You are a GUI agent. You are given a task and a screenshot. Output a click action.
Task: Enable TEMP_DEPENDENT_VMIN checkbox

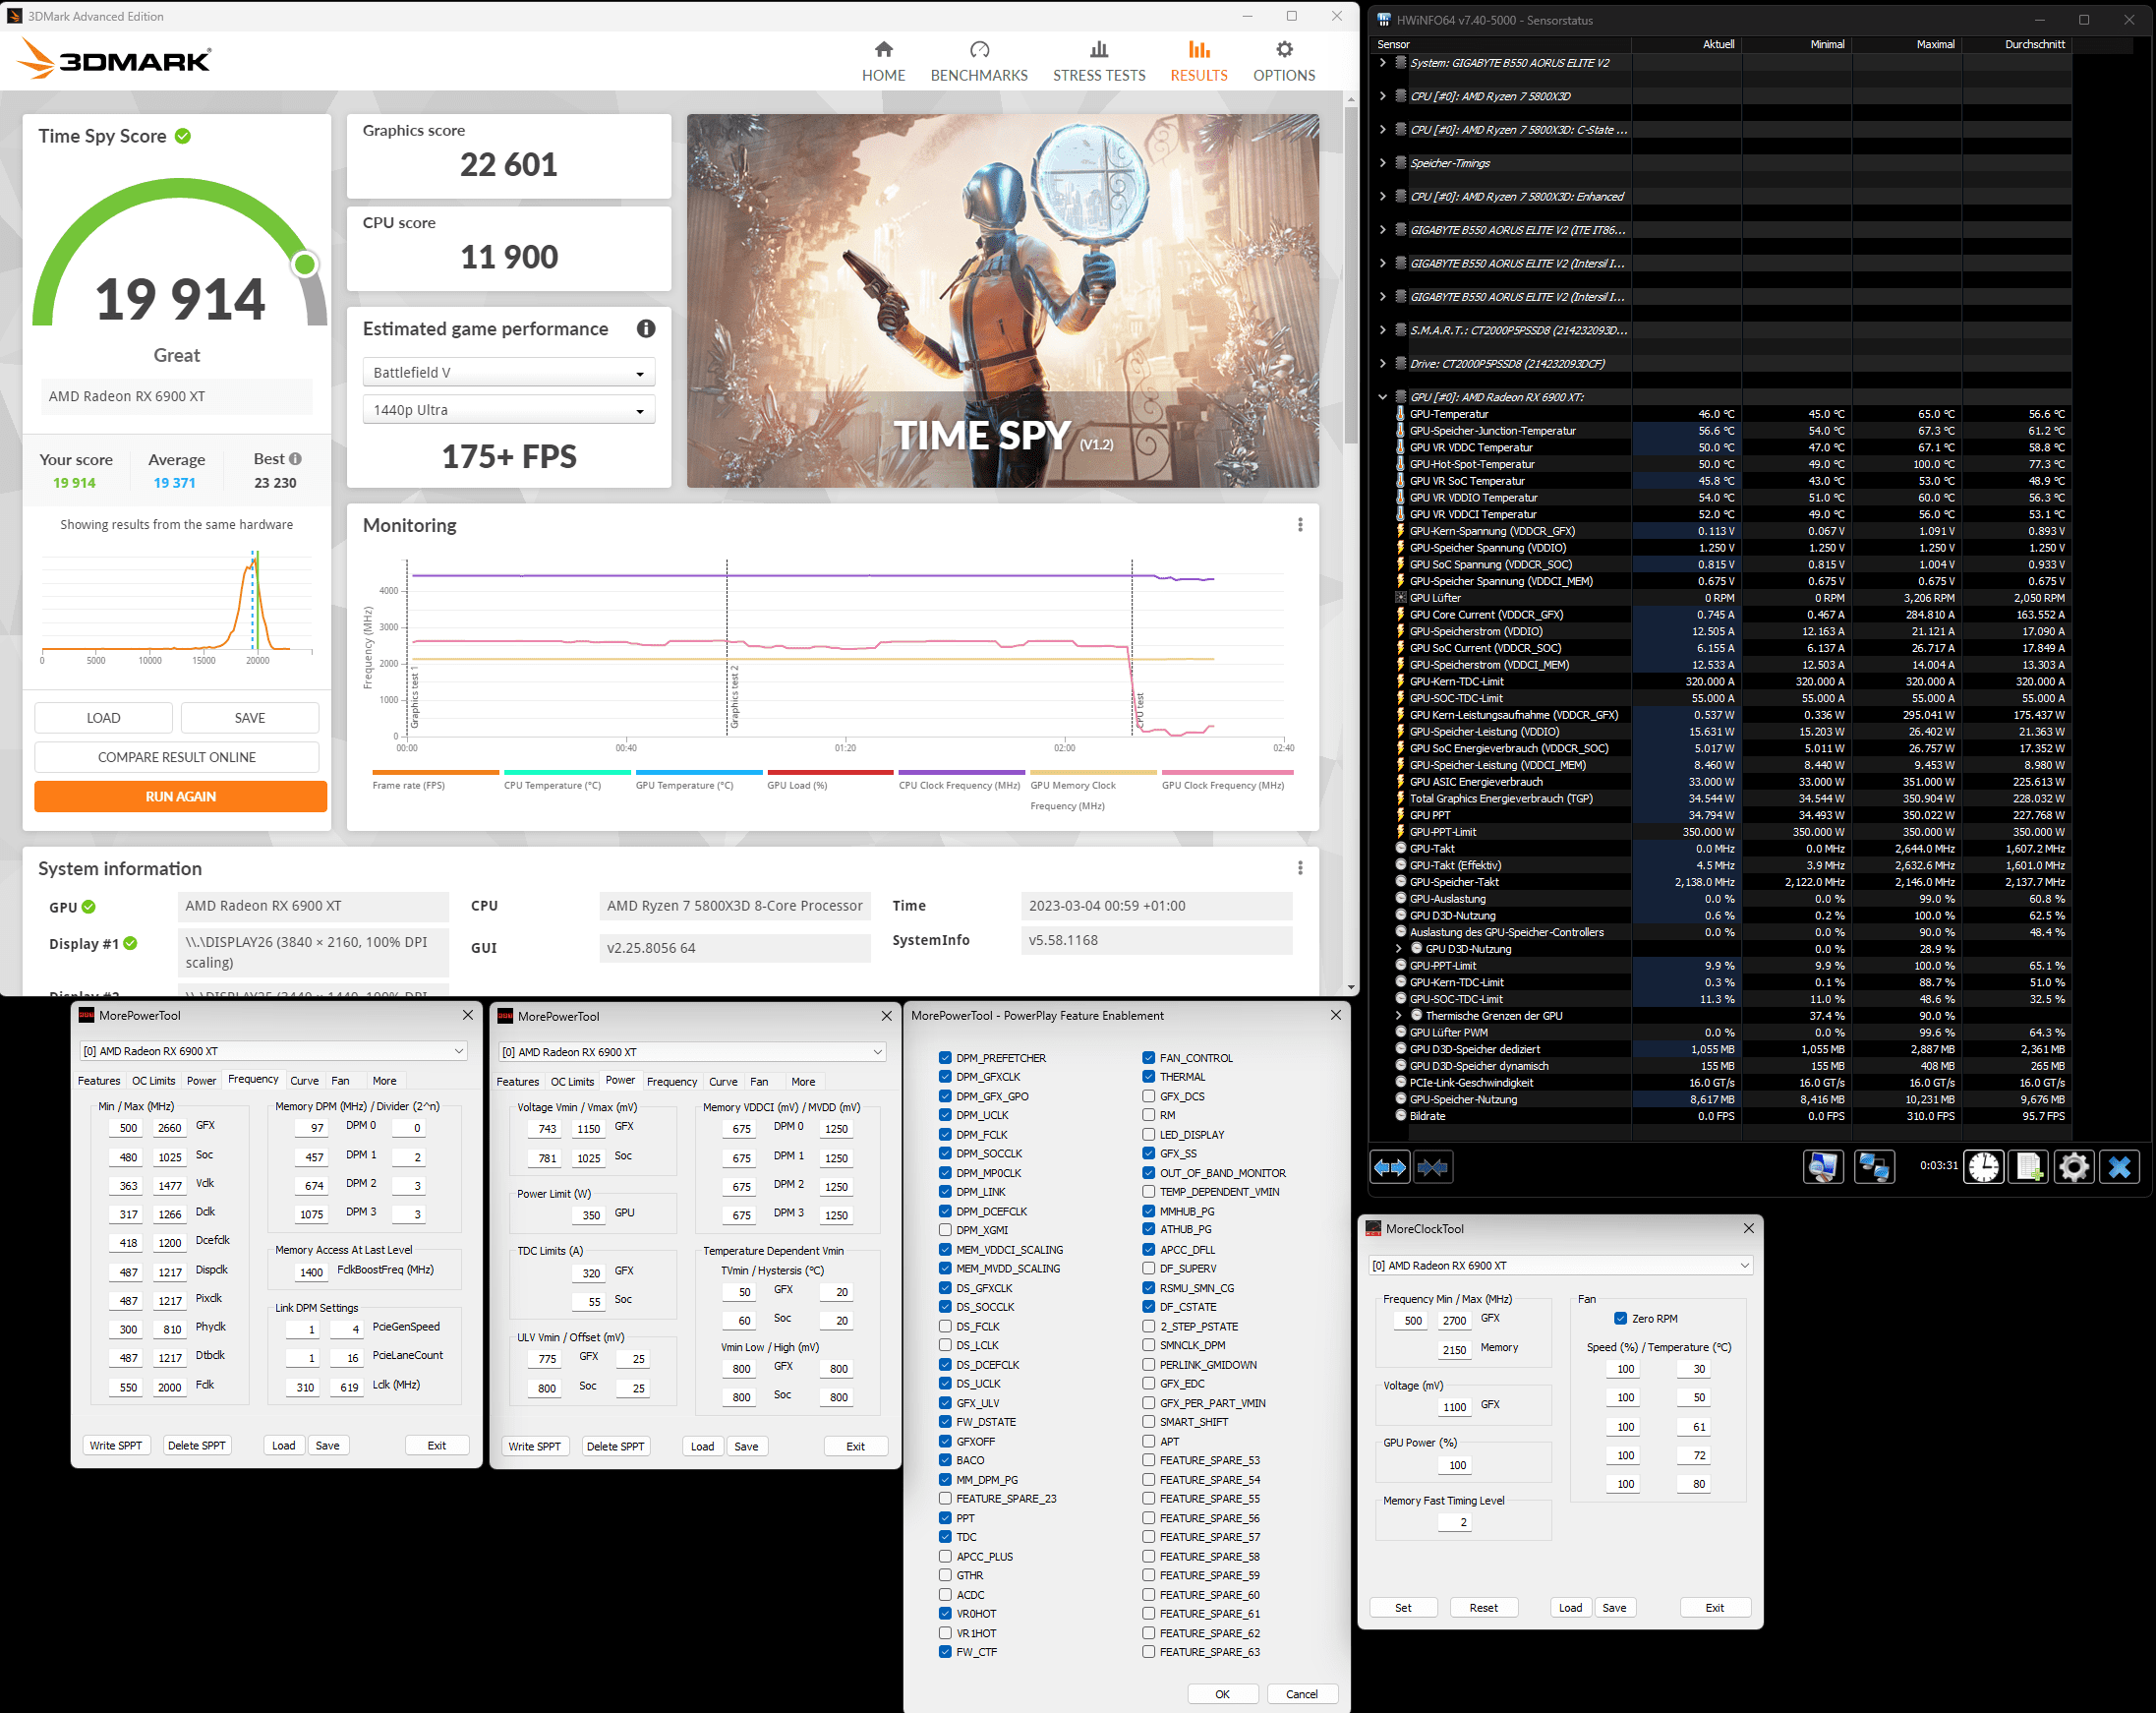click(1149, 1192)
